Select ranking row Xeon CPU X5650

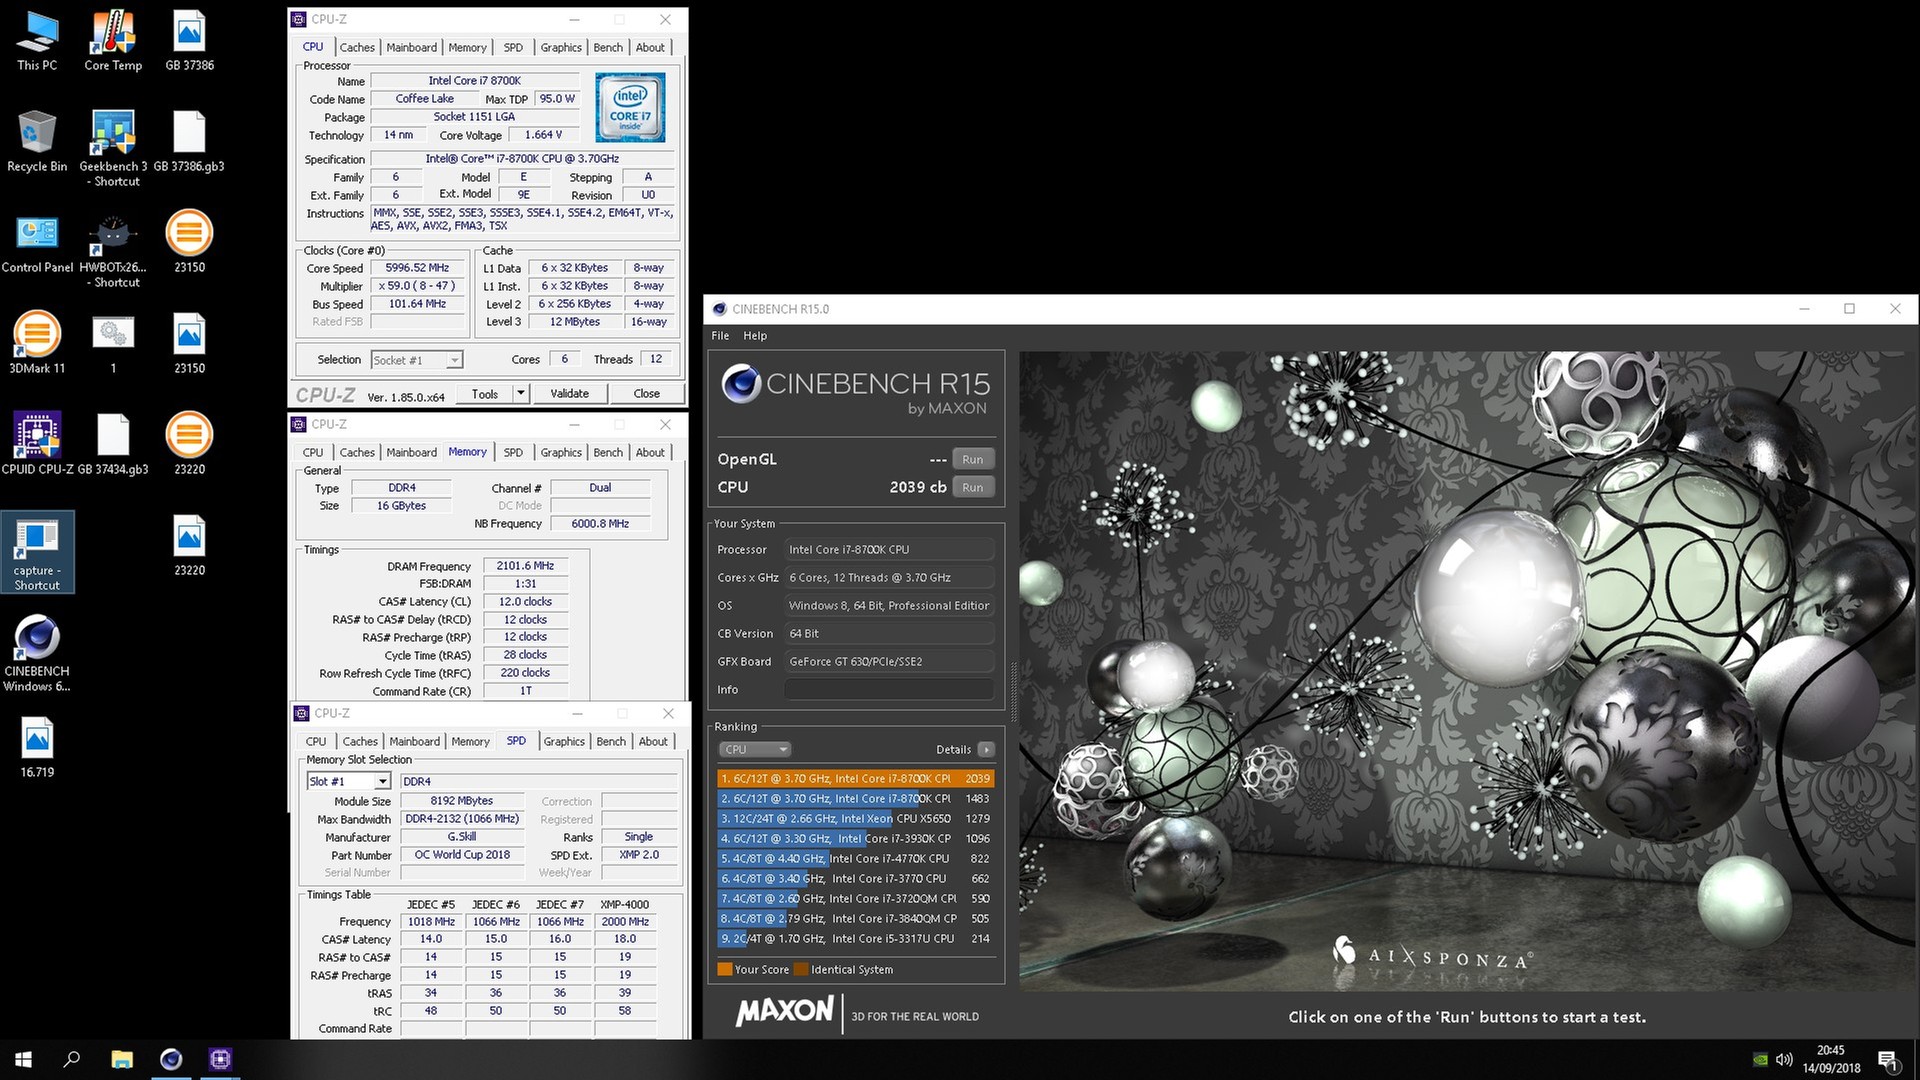tap(855, 818)
